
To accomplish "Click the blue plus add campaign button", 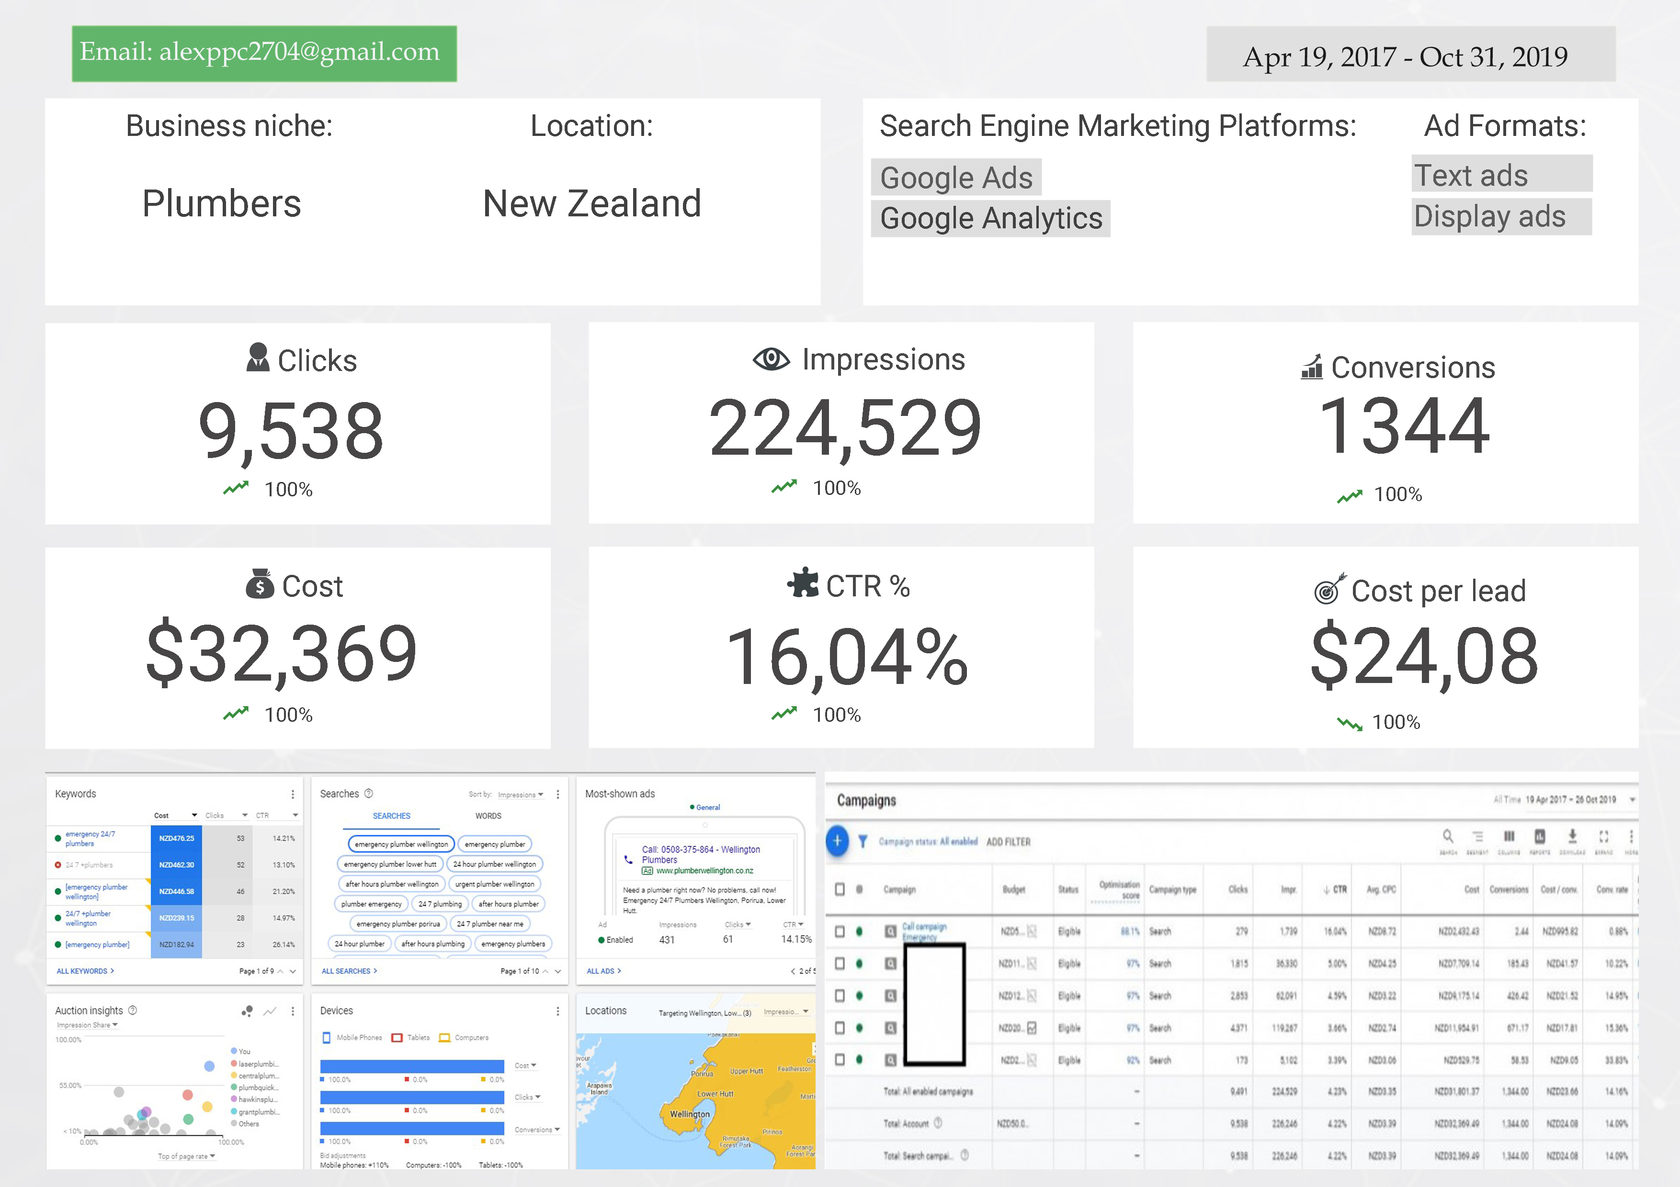I will (x=838, y=841).
